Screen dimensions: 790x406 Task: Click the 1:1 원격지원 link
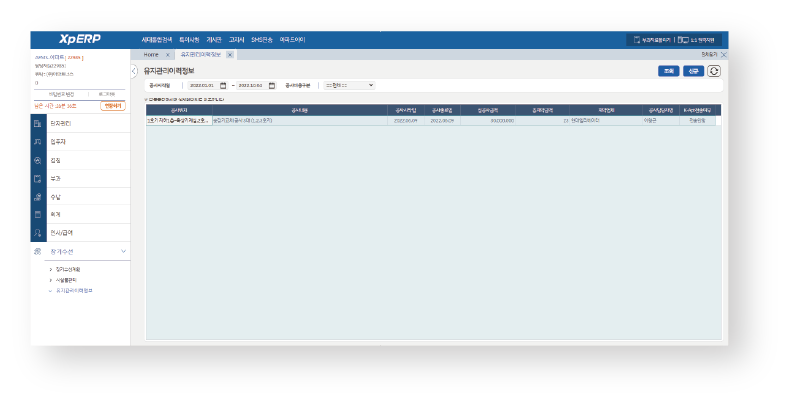[702, 40]
